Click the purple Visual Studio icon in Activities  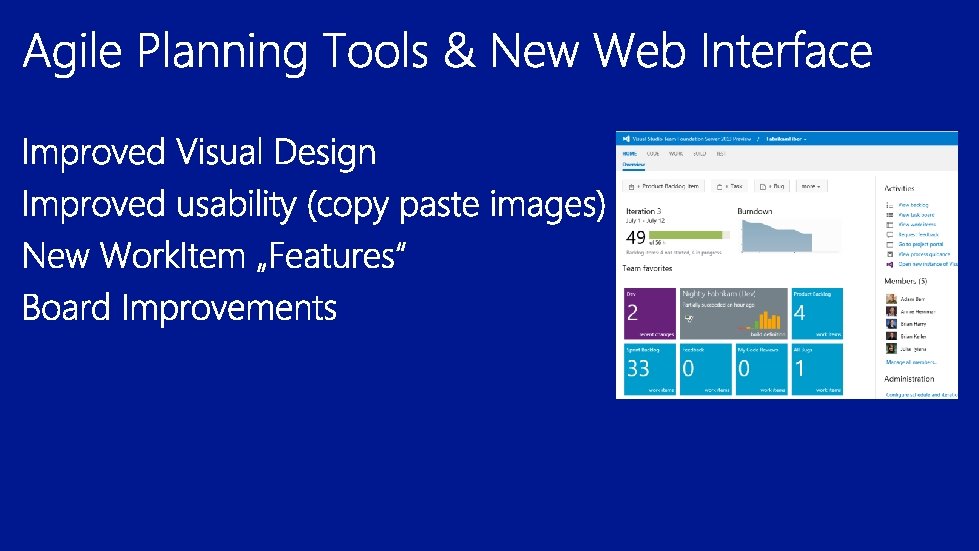pyautogui.click(x=890, y=265)
